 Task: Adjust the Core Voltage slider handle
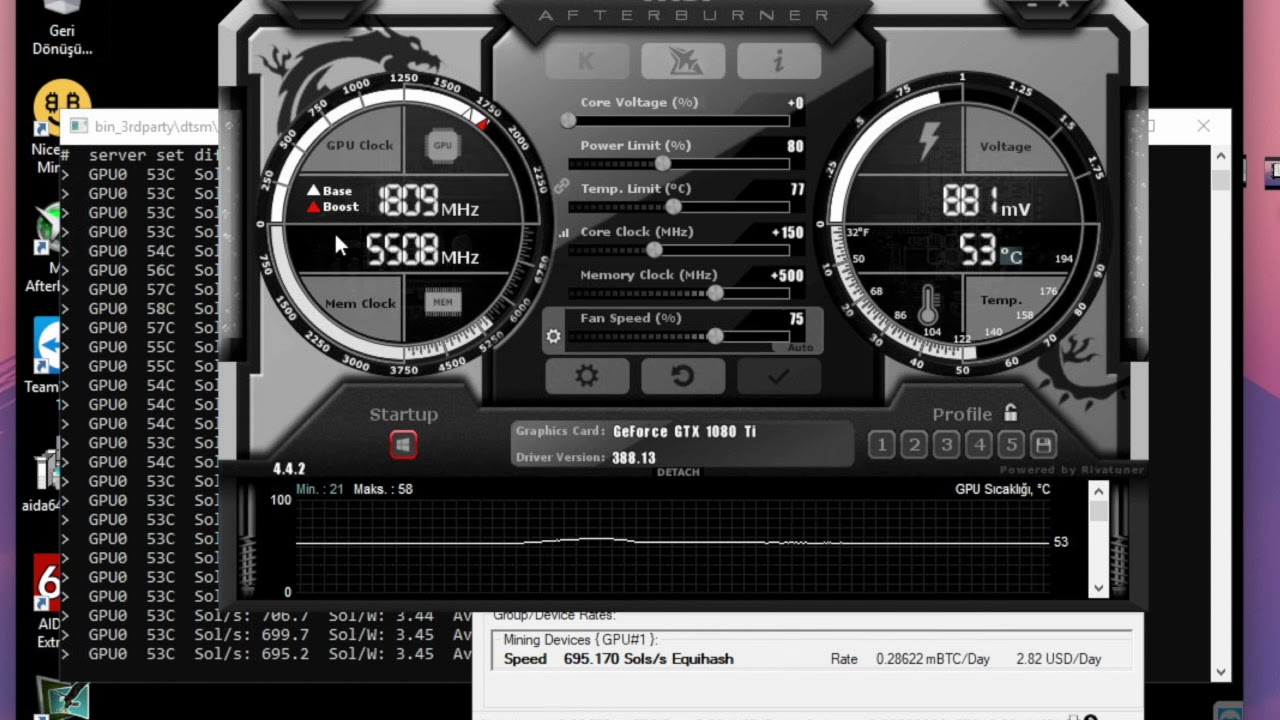[x=568, y=120]
